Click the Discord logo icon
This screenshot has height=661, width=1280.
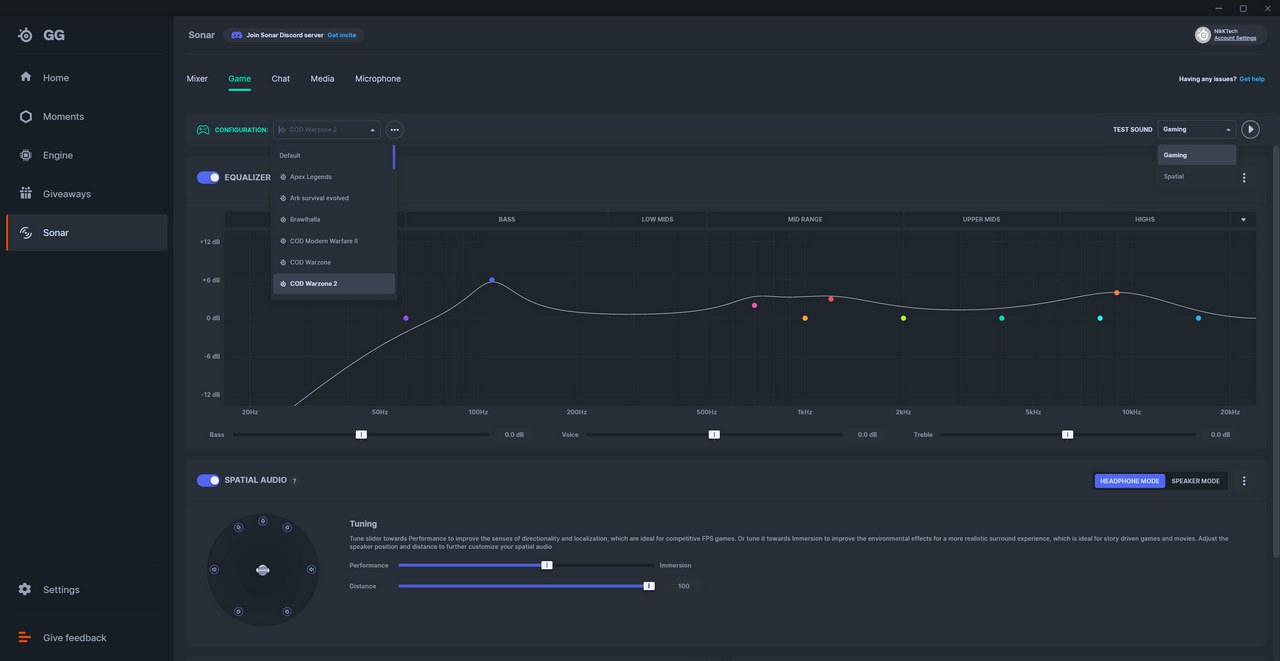pyautogui.click(x=237, y=35)
